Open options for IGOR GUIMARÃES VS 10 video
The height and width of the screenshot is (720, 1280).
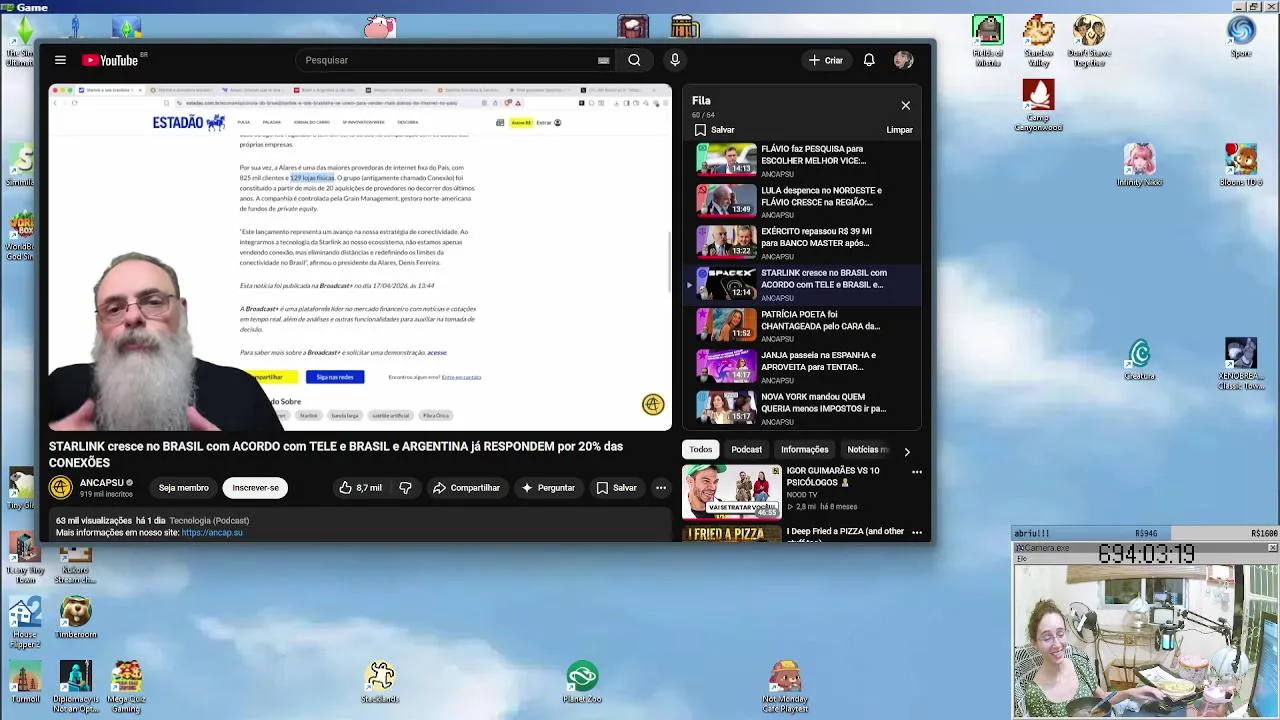pos(916,472)
